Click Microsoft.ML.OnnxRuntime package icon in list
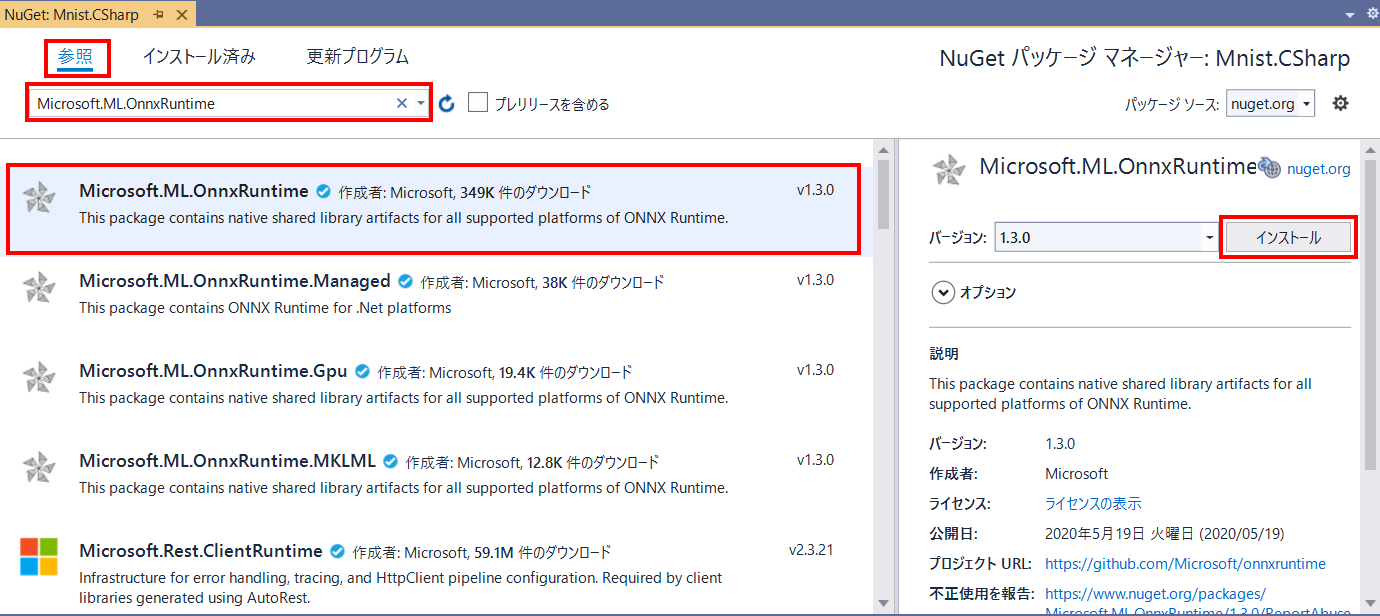This screenshot has width=1380, height=616. coord(39,198)
